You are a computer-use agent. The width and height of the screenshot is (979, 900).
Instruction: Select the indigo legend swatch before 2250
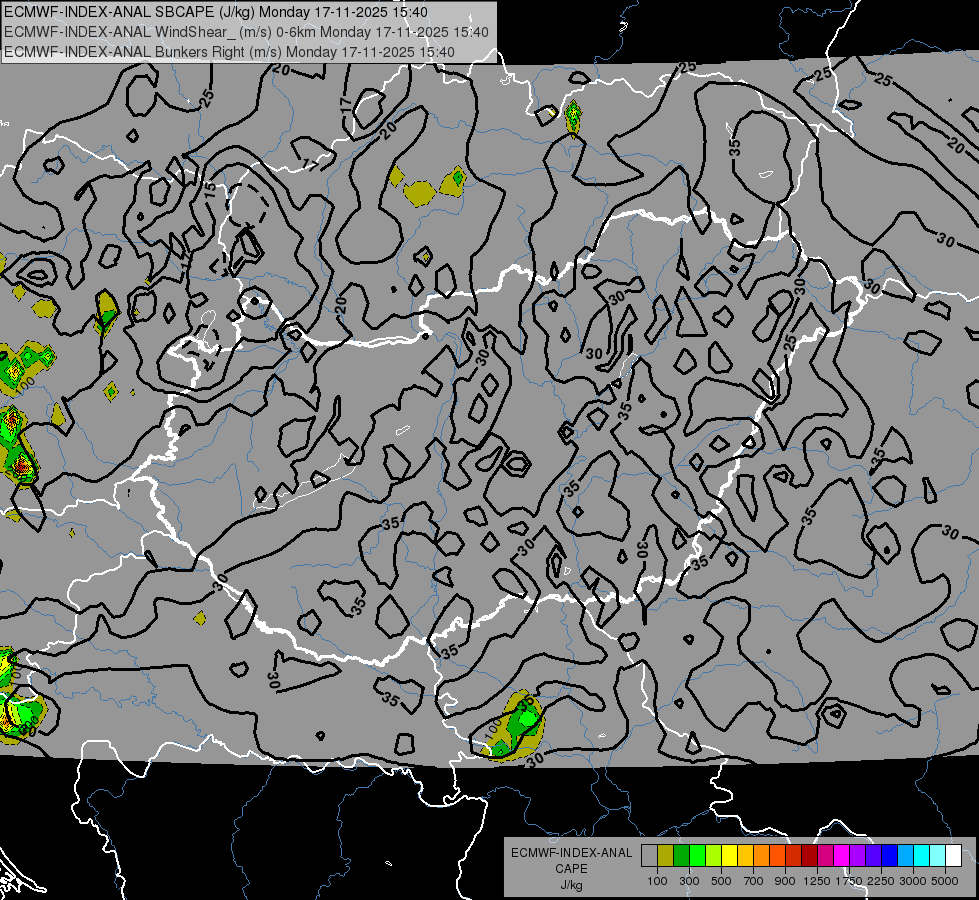[873, 856]
